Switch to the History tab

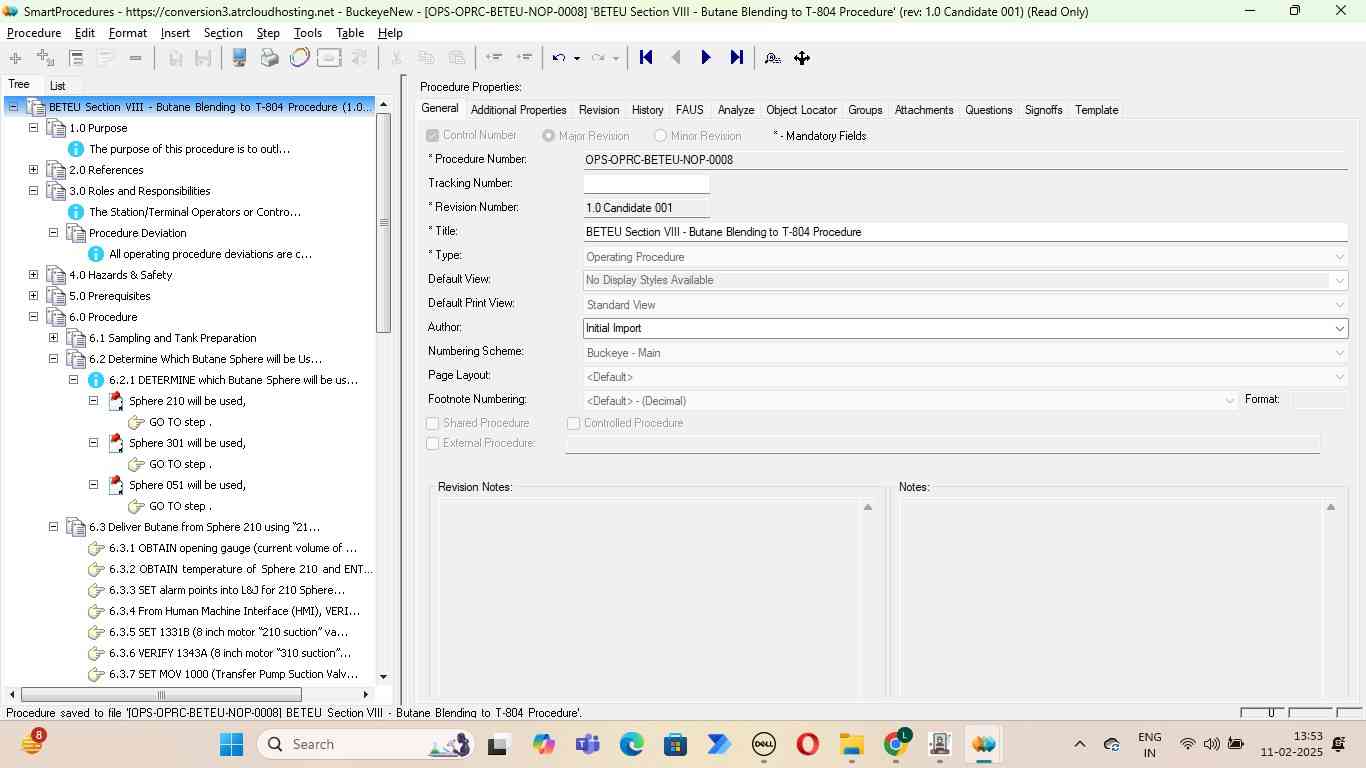coord(647,110)
